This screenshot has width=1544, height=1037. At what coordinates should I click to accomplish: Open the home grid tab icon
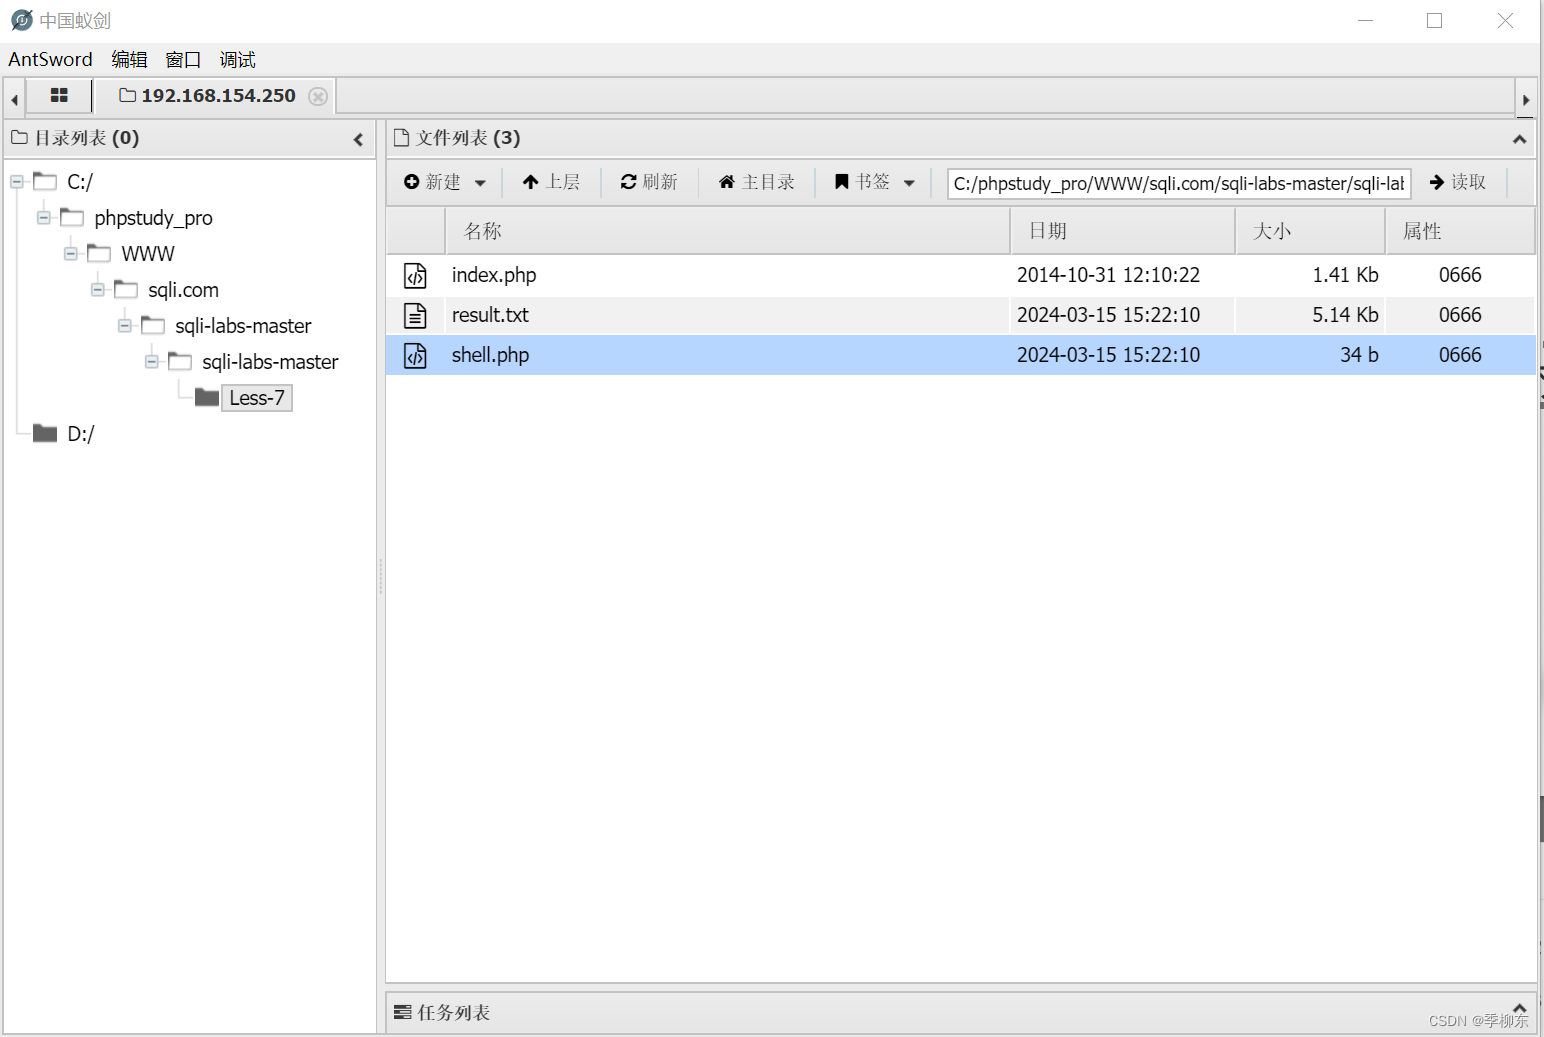[59, 96]
